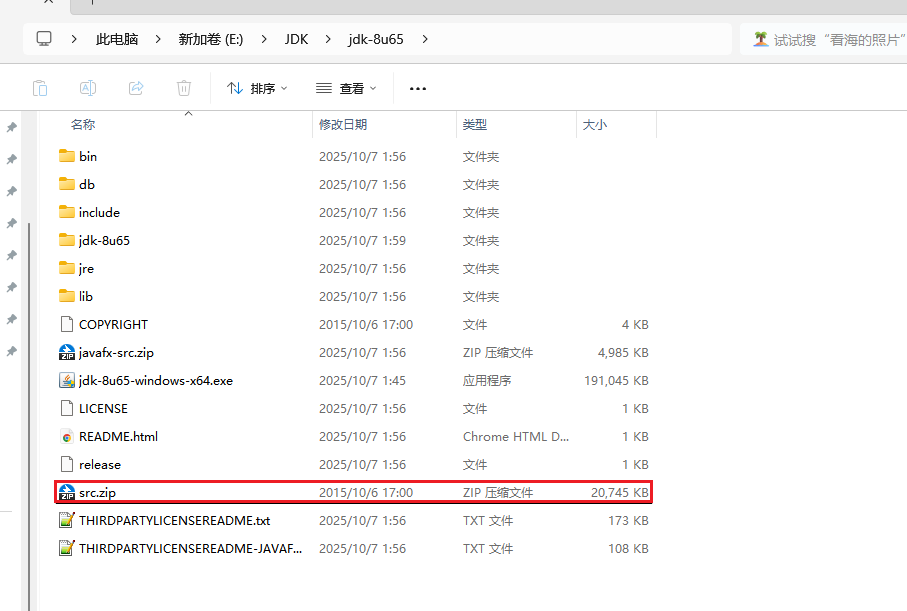
Task: Go to JDK folder in breadcrumb
Action: pos(296,39)
